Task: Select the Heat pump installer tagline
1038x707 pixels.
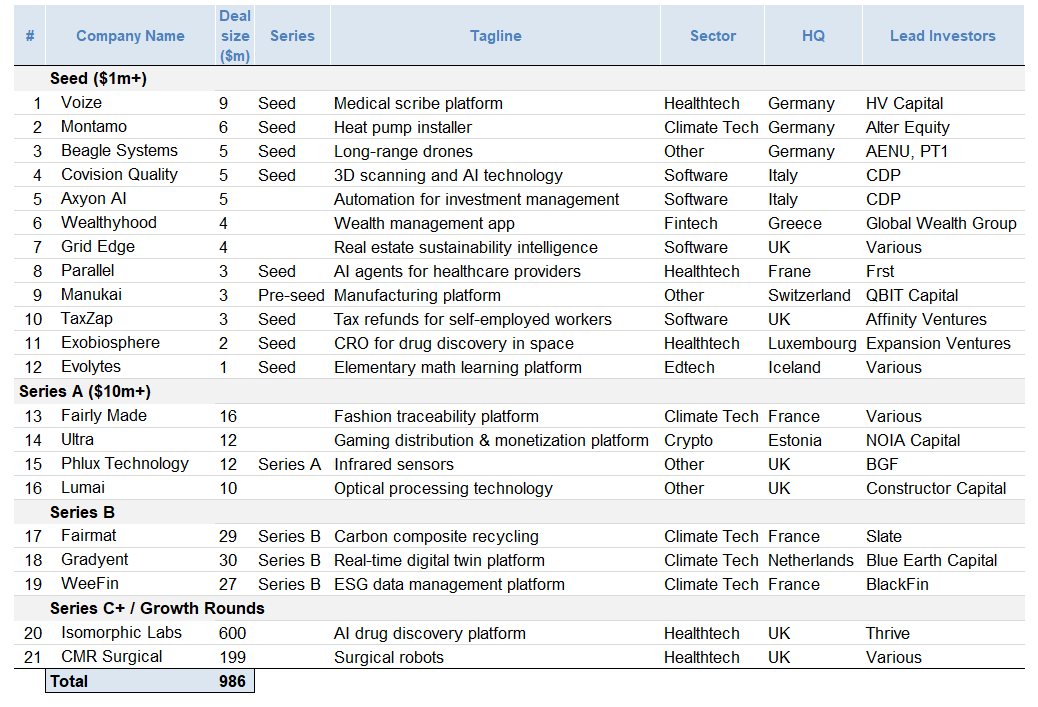Action: (403, 127)
